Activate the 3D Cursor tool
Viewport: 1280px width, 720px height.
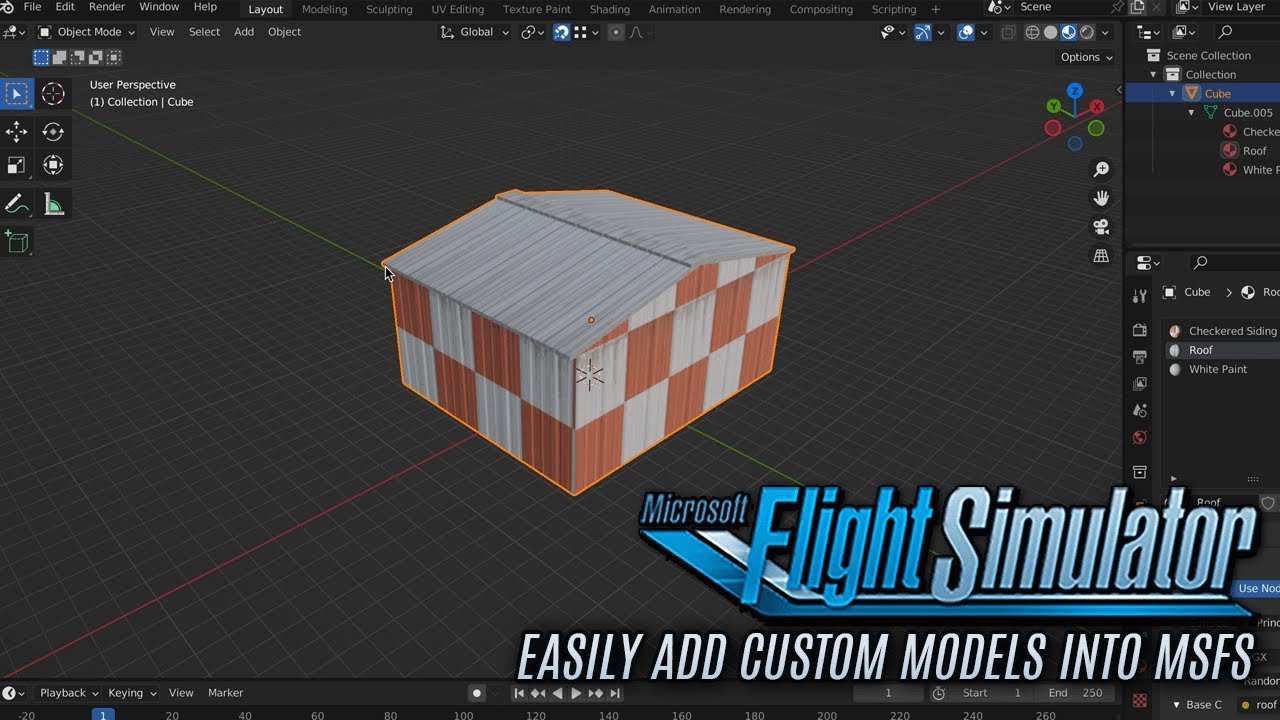click(x=53, y=94)
